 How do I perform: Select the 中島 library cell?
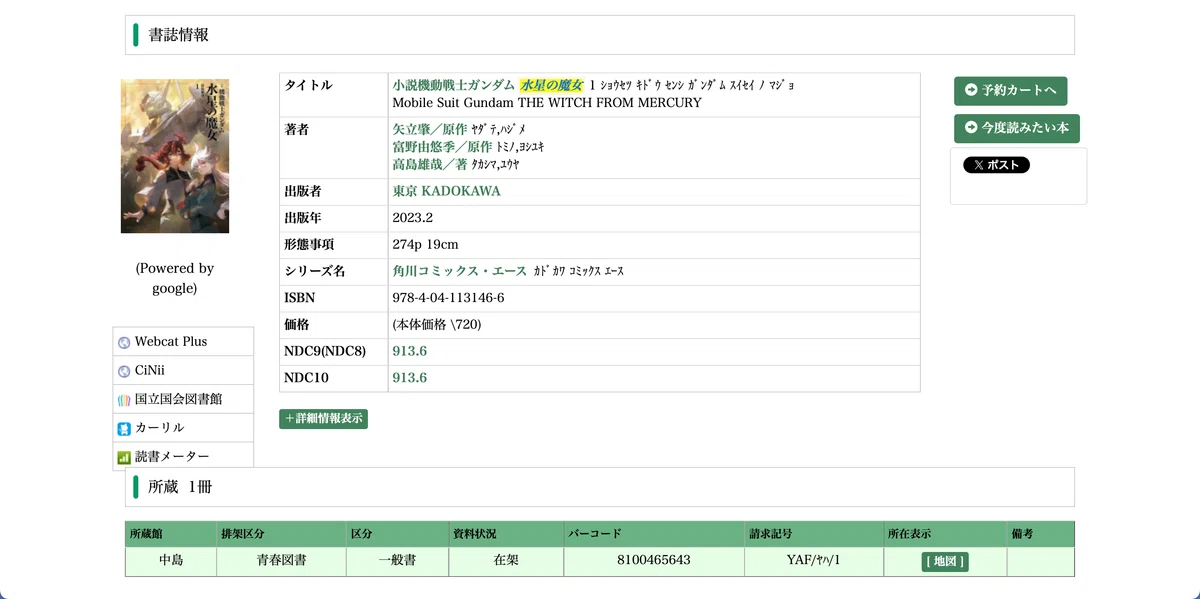[171, 561]
